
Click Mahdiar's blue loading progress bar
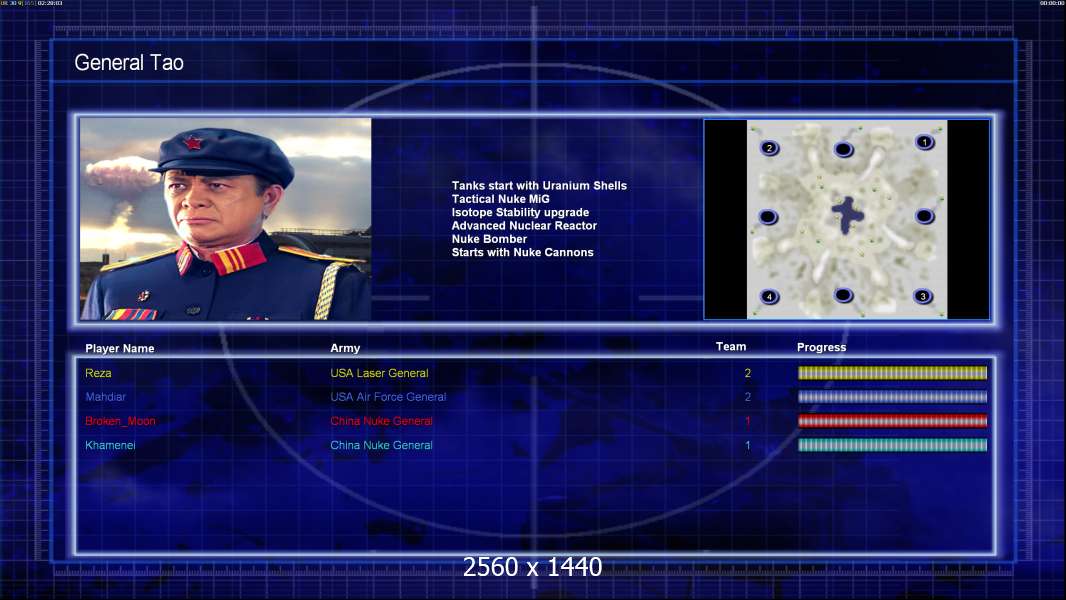click(x=893, y=397)
